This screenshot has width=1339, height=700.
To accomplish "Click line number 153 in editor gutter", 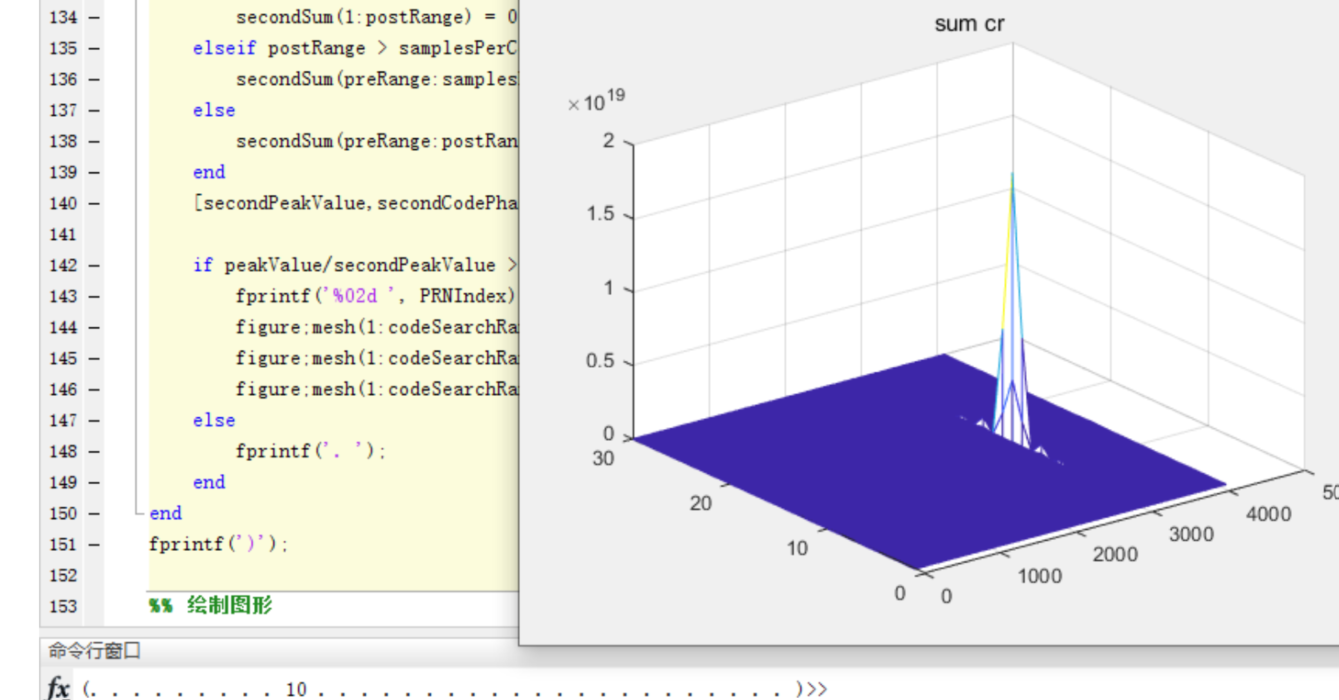I will [63, 606].
